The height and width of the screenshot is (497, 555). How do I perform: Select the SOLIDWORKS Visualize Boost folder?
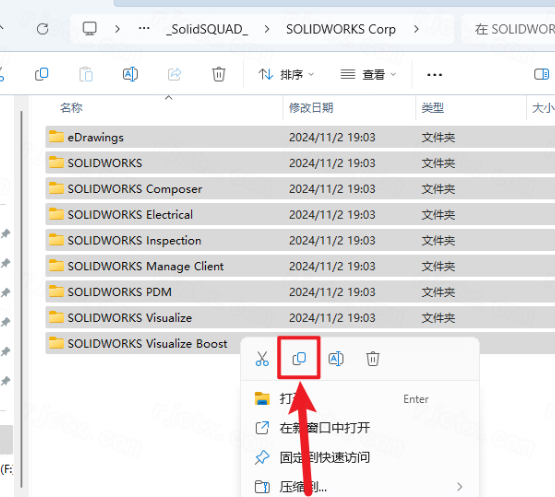[x=143, y=343]
